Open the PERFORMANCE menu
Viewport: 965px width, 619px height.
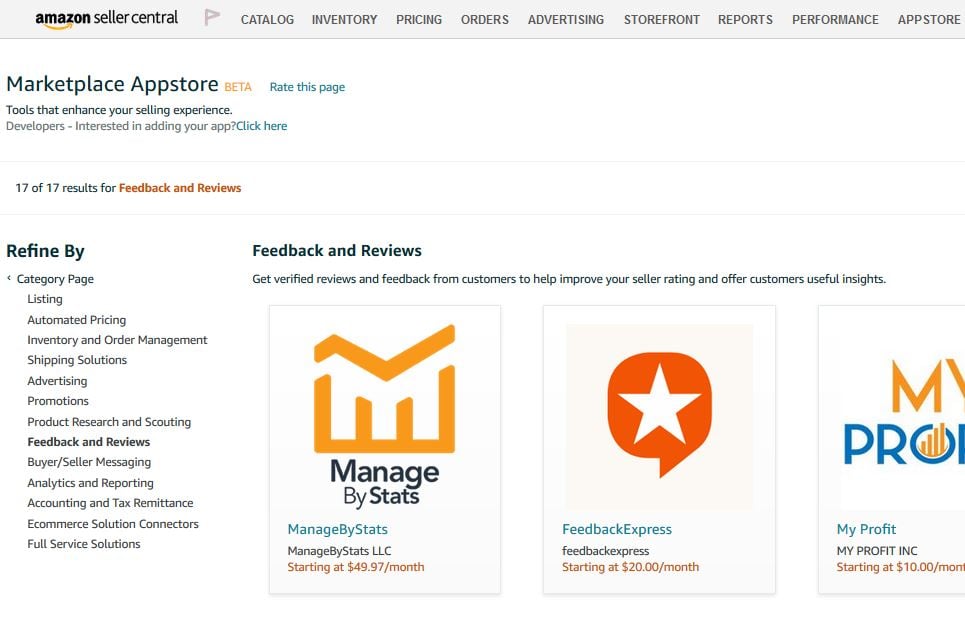(x=835, y=20)
